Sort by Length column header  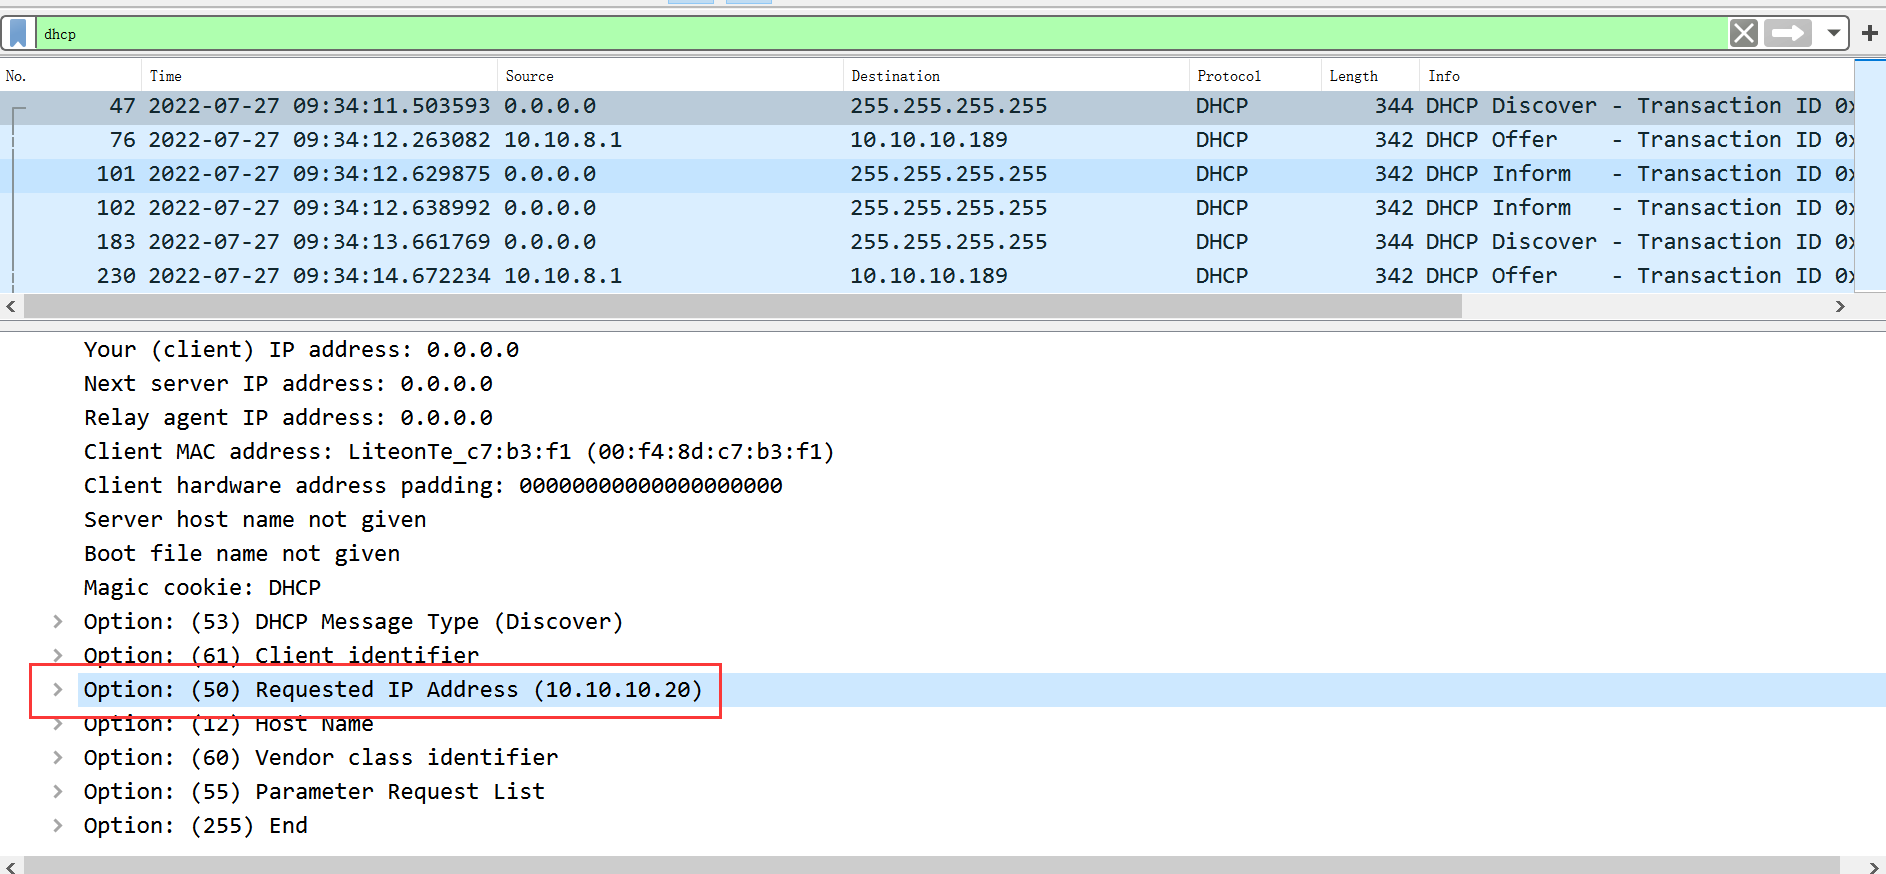click(x=1370, y=76)
